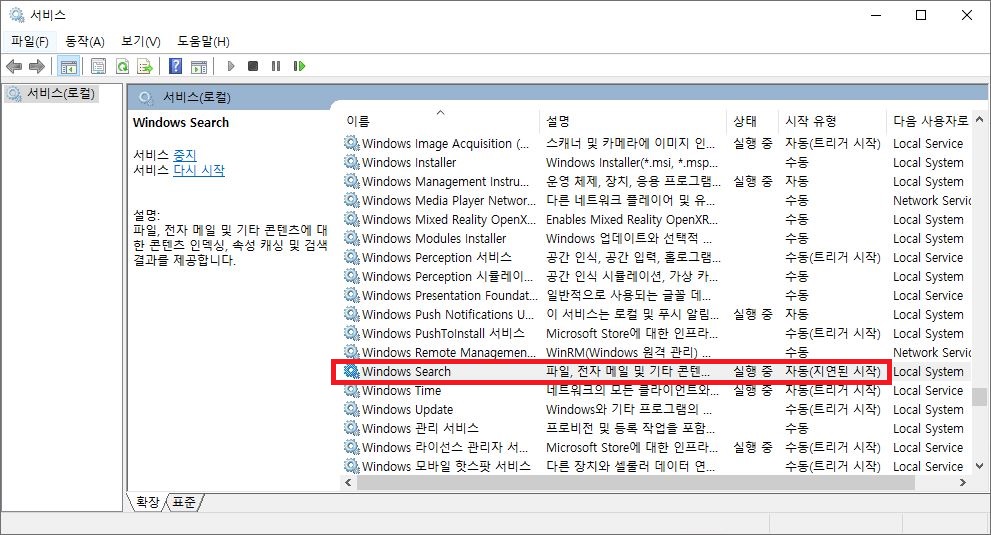
Task: Select the Windows Perception 서비스 name
Action: [x=437, y=257]
